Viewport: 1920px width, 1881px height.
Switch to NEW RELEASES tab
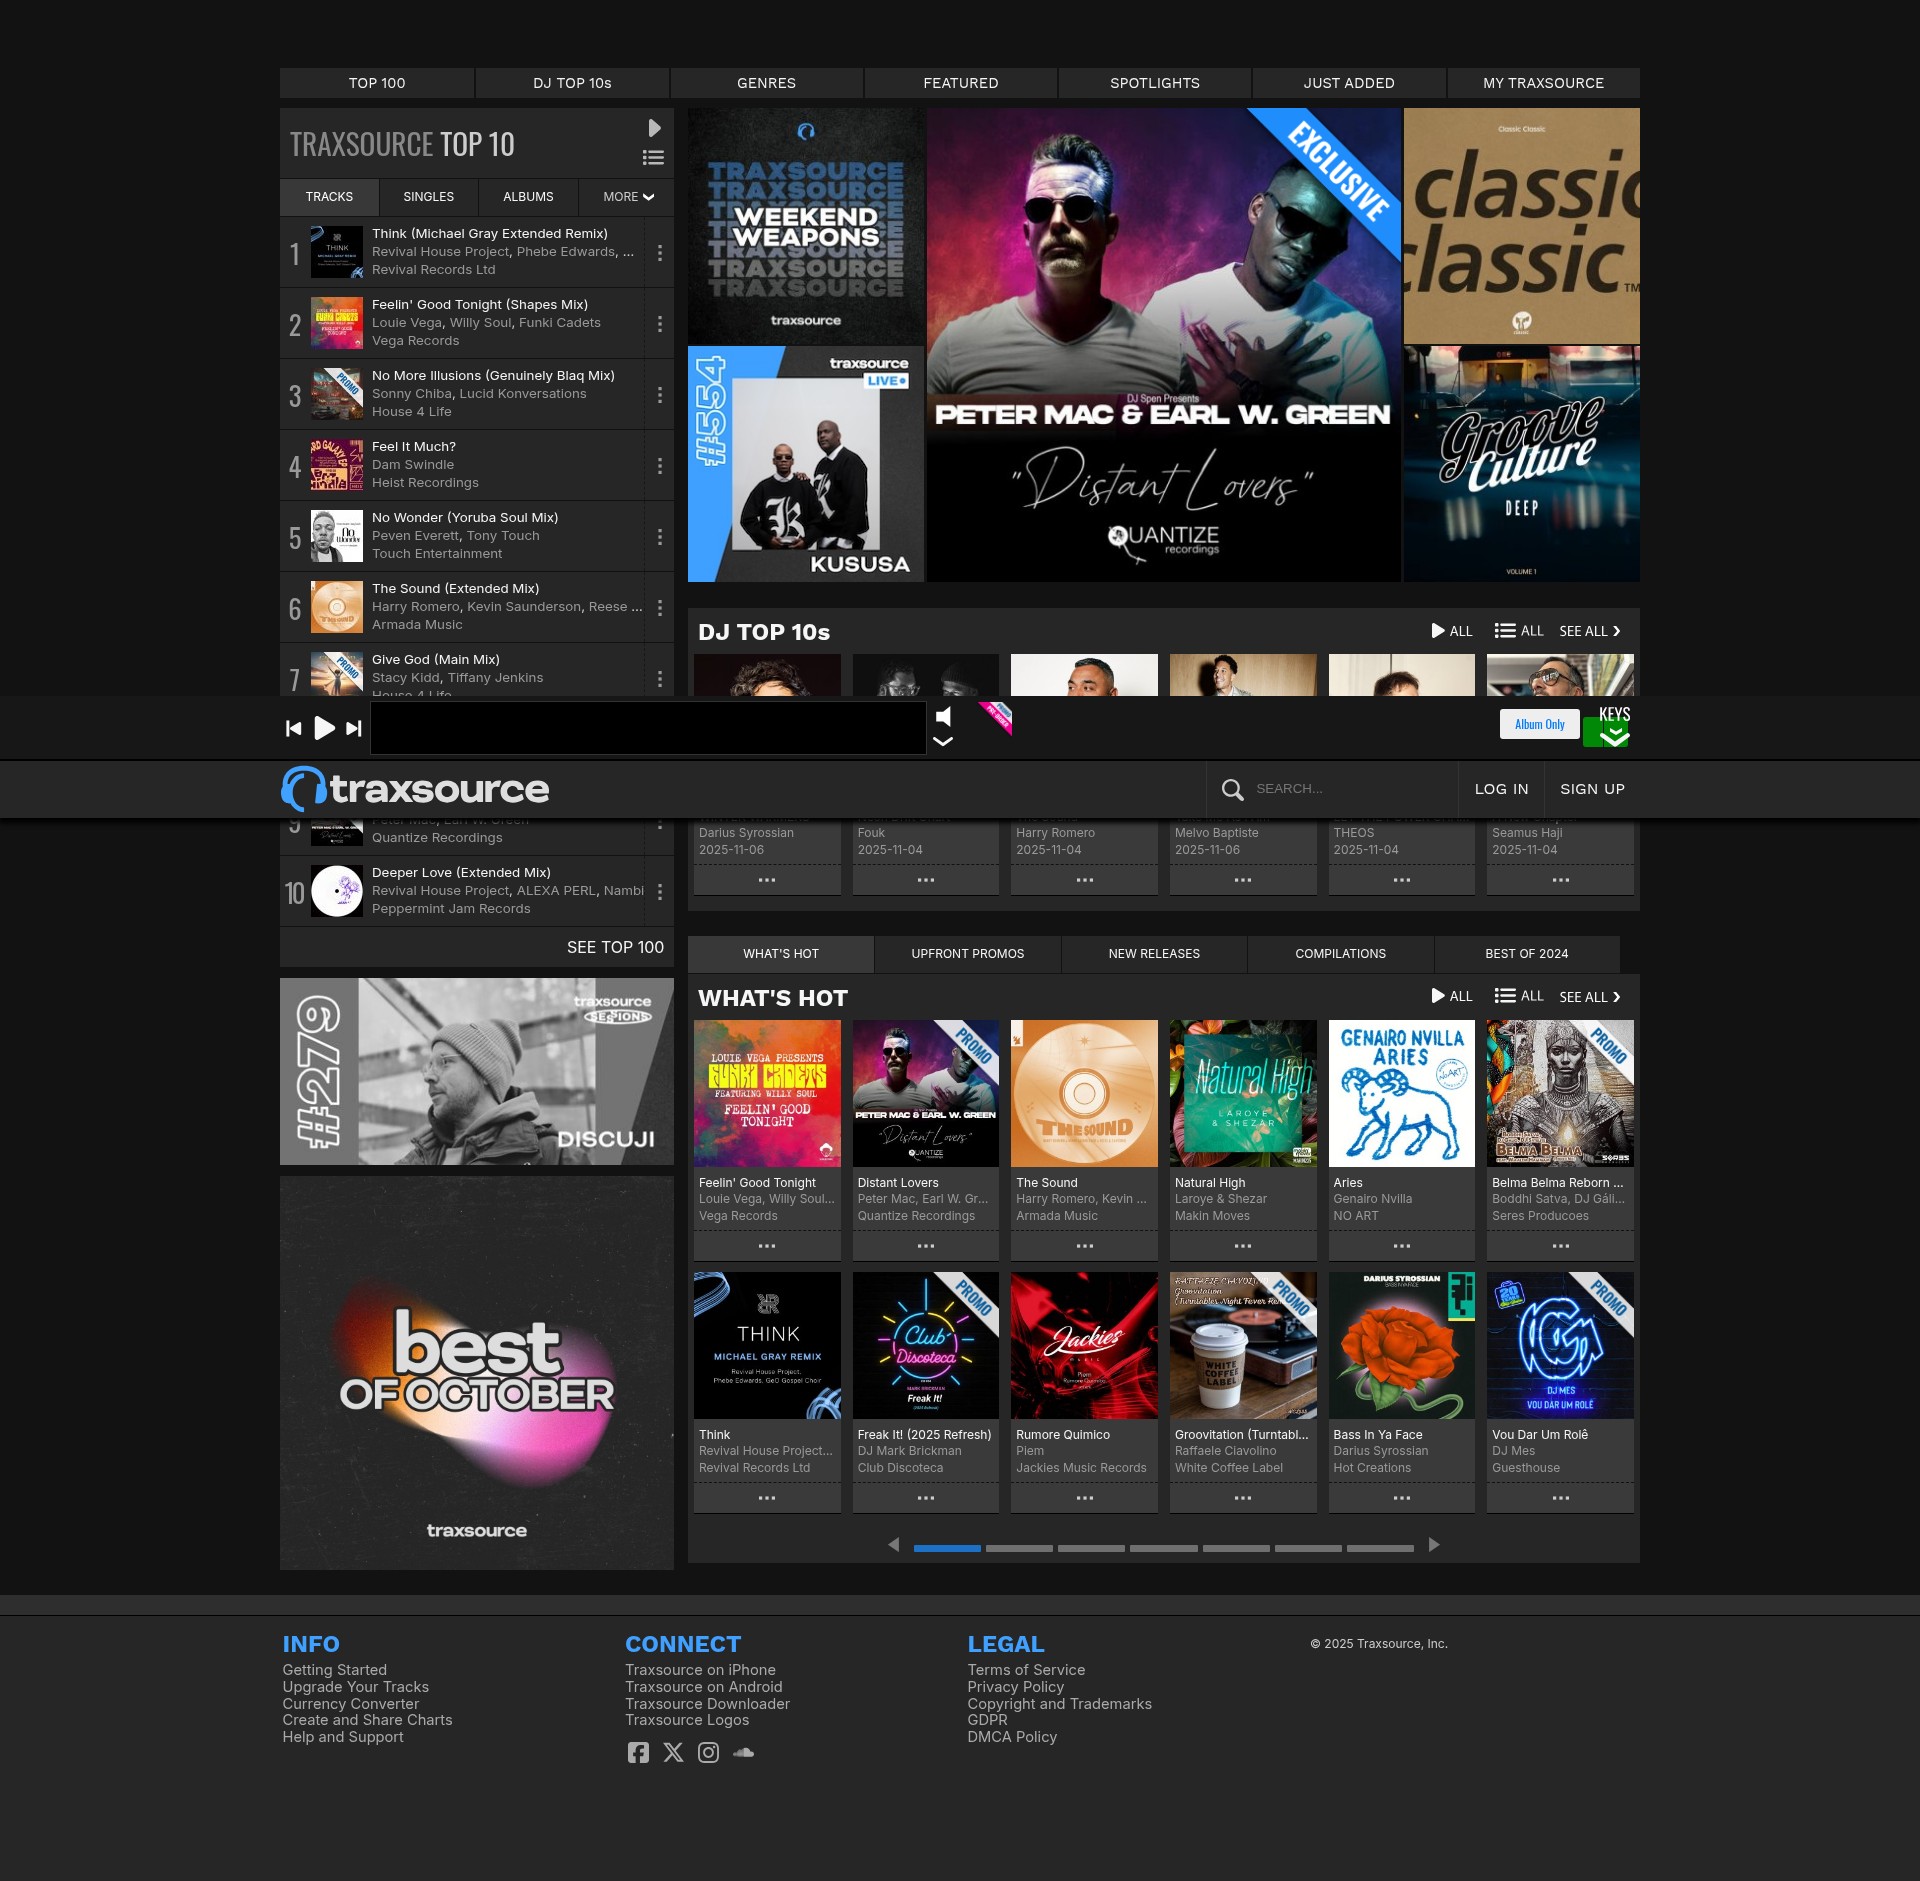1154,954
